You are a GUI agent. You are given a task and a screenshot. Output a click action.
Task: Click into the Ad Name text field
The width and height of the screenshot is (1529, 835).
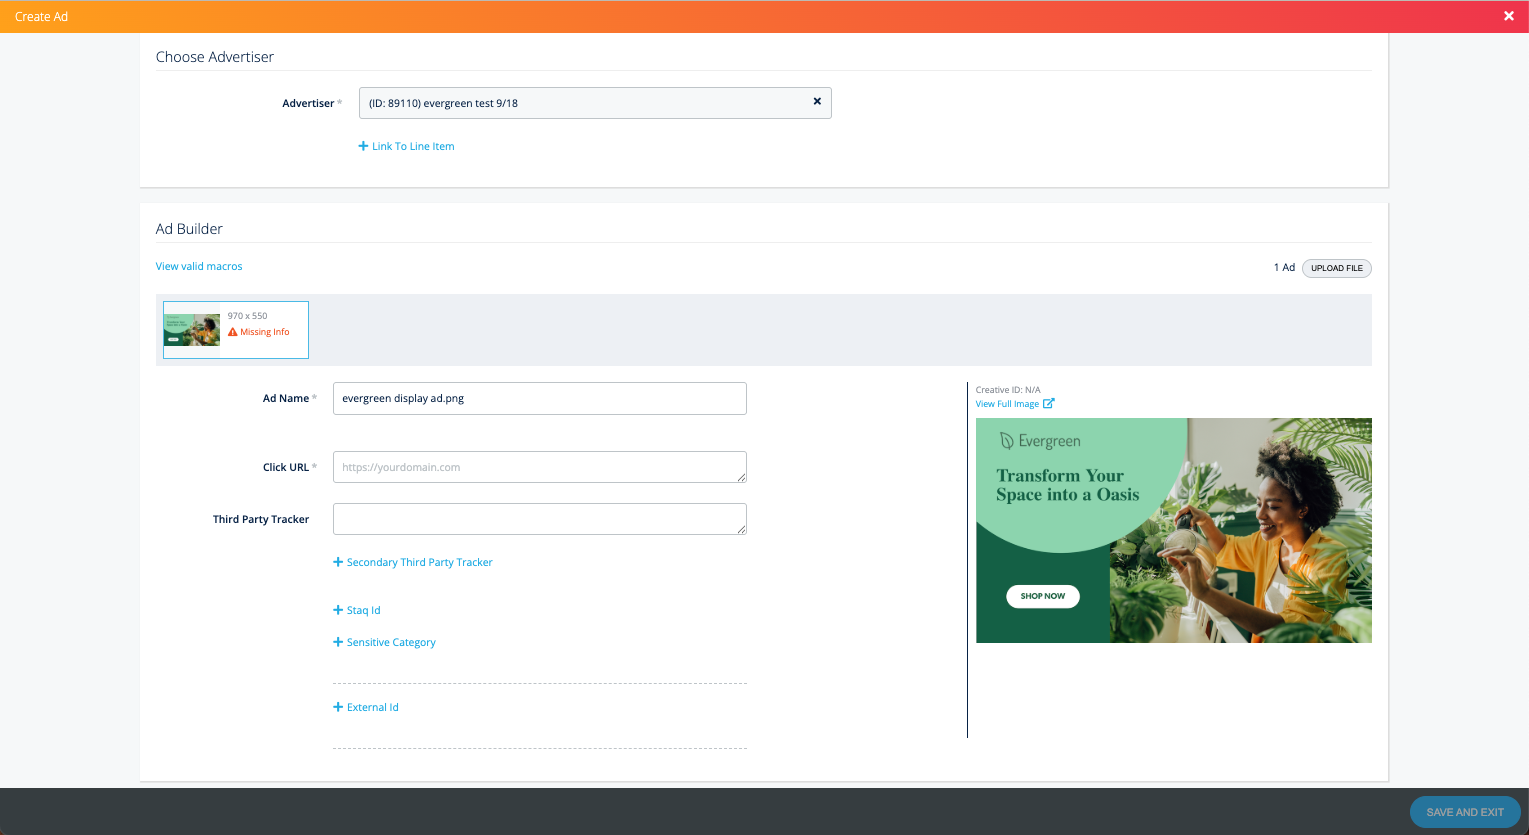(x=539, y=398)
